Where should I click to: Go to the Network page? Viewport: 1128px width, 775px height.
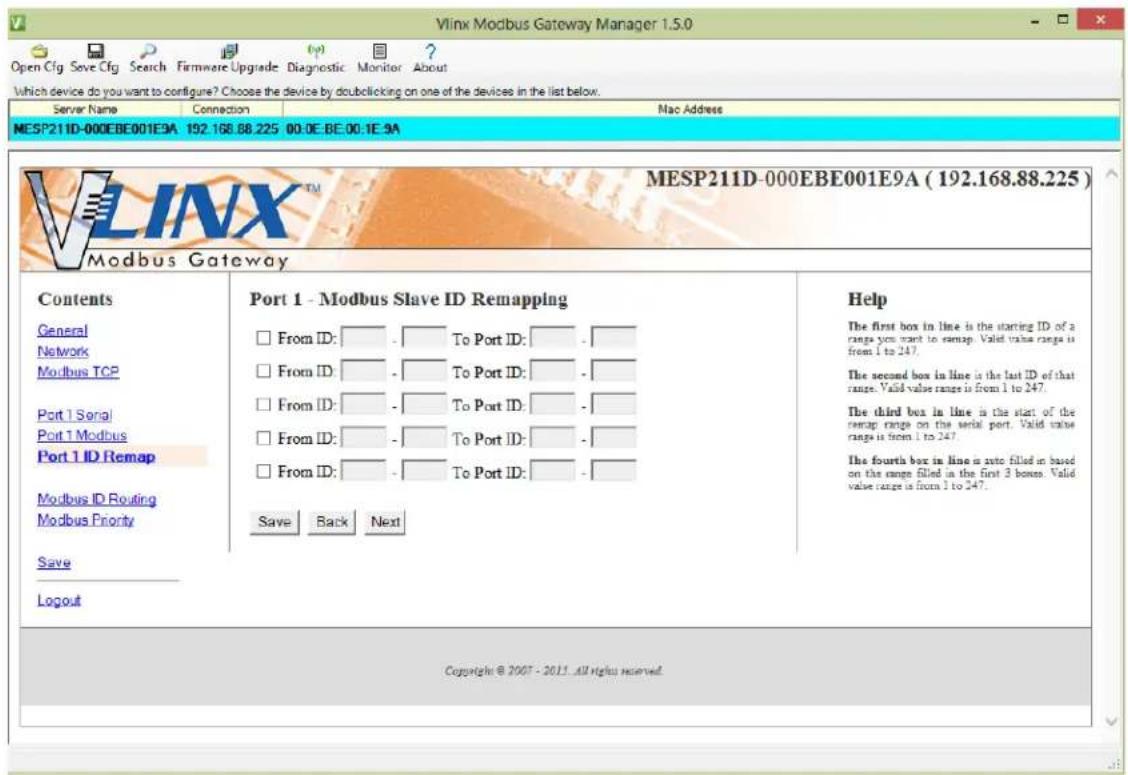click(63, 351)
